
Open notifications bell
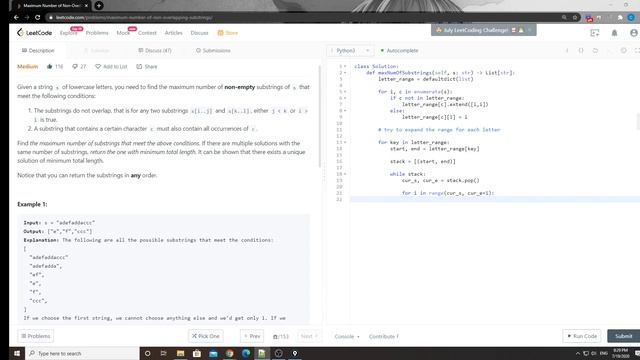pyautogui.click(x=614, y=33)
